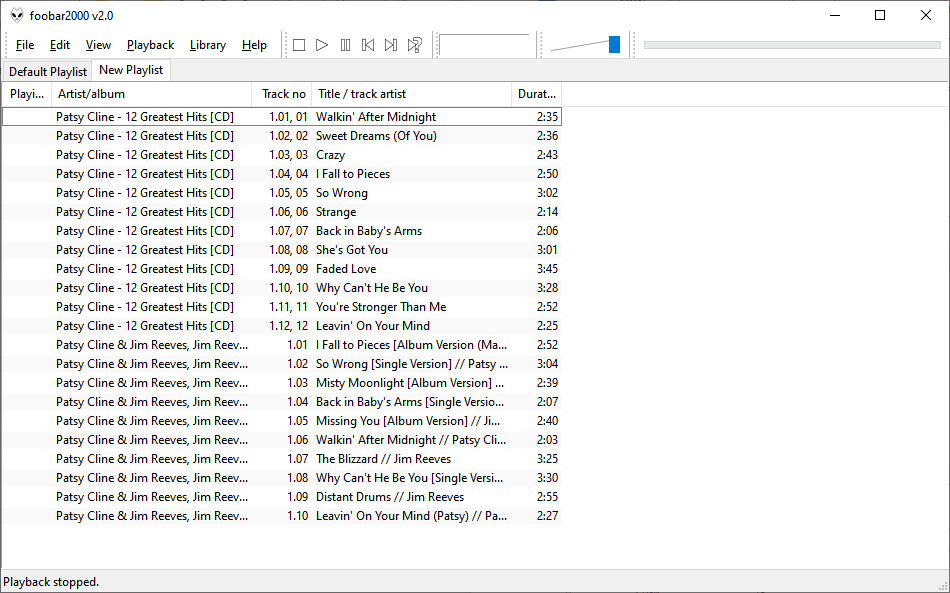Click the random playback icon
950x593 pixels.
[x=415, y=45]
